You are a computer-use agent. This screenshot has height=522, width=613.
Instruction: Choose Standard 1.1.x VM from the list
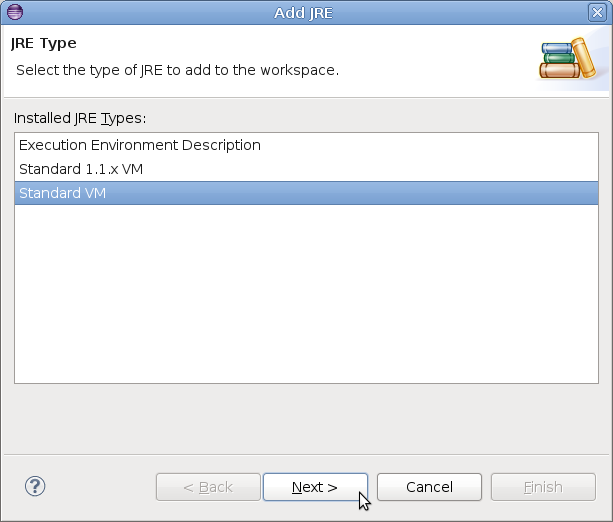[x=81, y=169]
